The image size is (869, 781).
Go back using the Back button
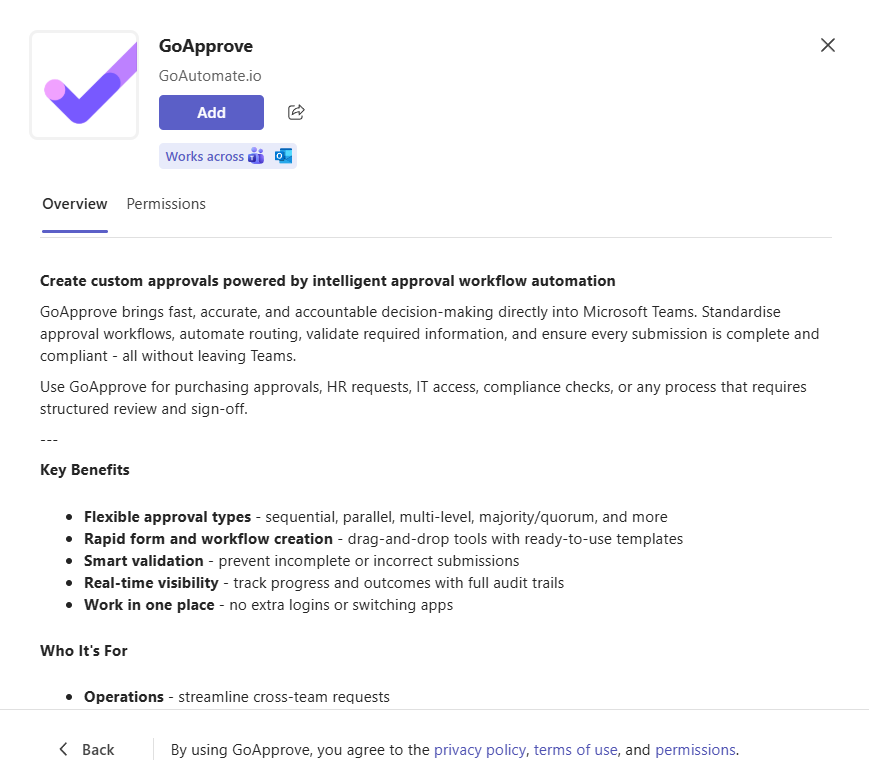pyautogui.click(x=86, y=749)
